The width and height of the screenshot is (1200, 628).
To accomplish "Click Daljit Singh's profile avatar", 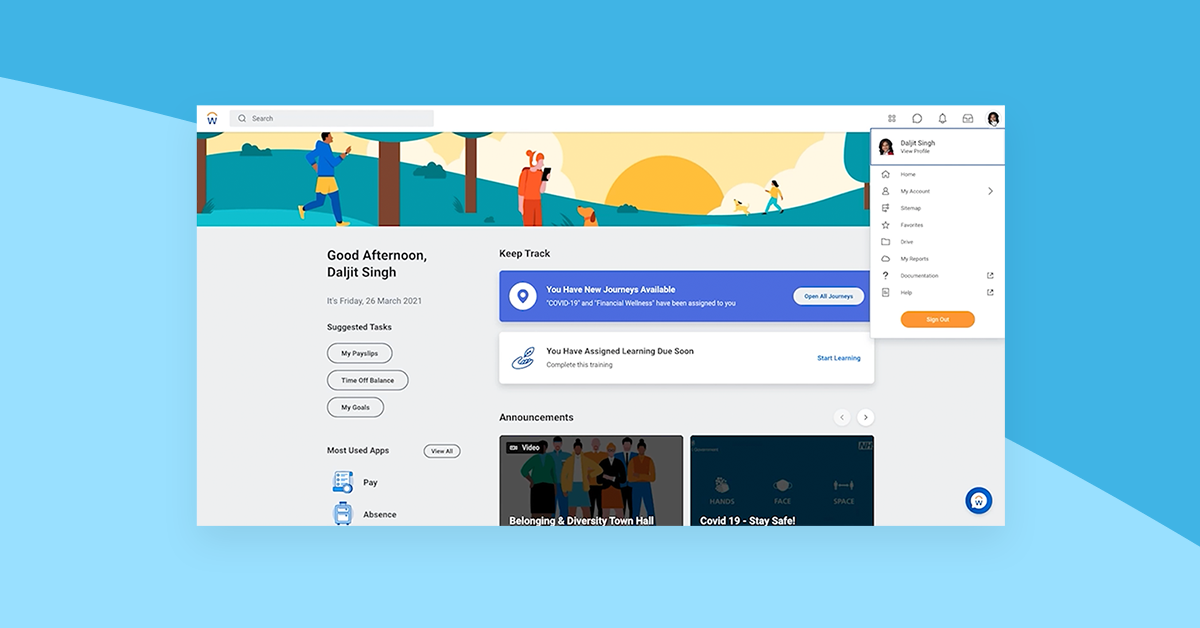I will [992, 118].
